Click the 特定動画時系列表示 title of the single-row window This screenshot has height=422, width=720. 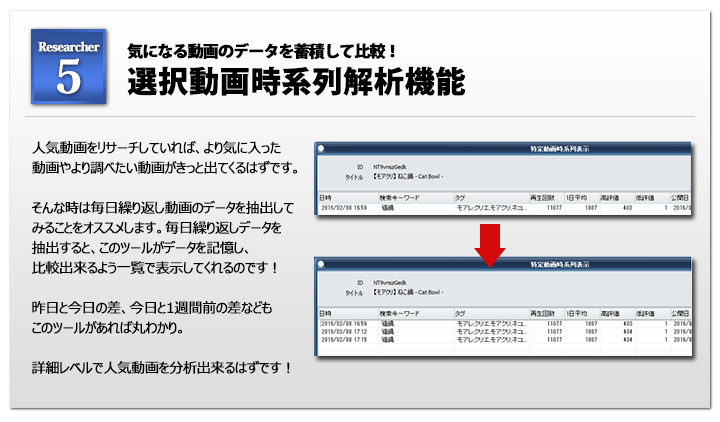tap(559, 149)
